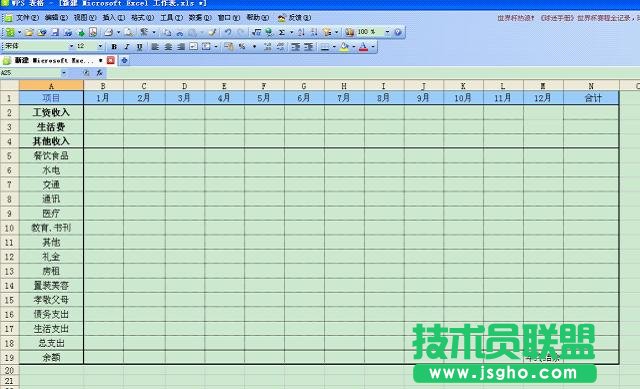Click cell 孝敬父母

click(x=51, y=300)
